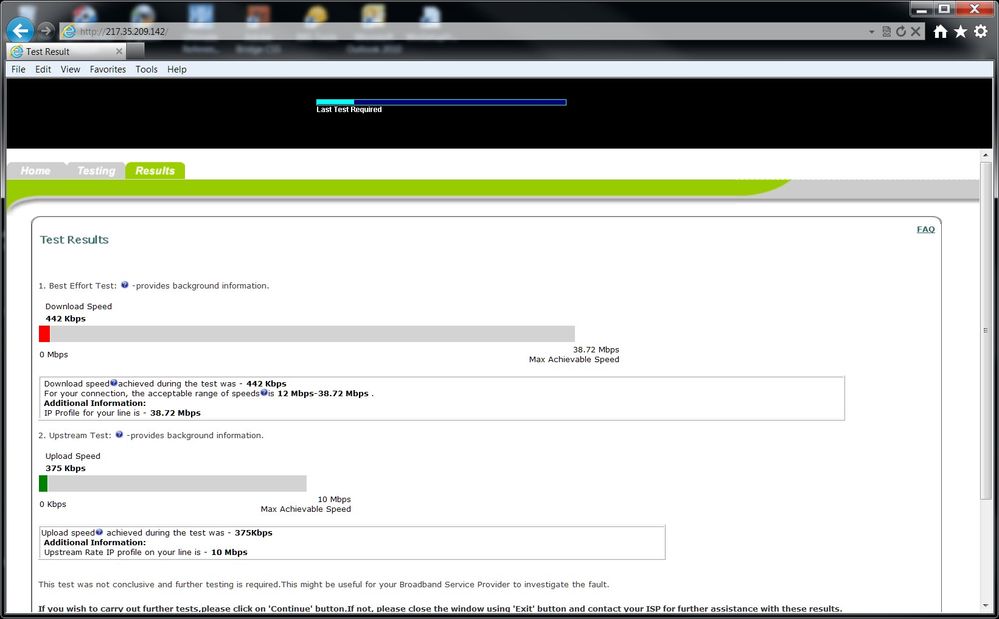Open browser Tools gear icon
Viewport: 999px width, 619px height.
click(x=981, y=31)
